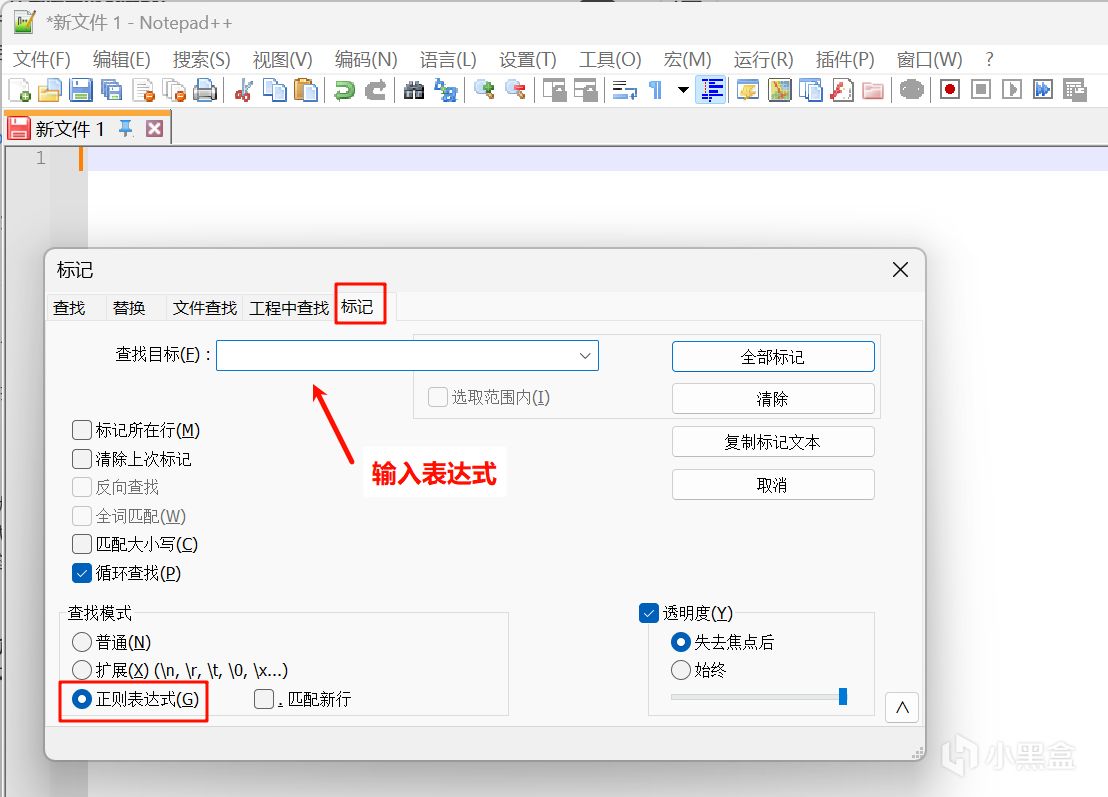Viewport: 1108px width, 797px height.
Task: Close the 新文件 1 tab
Action: (155, 128)
